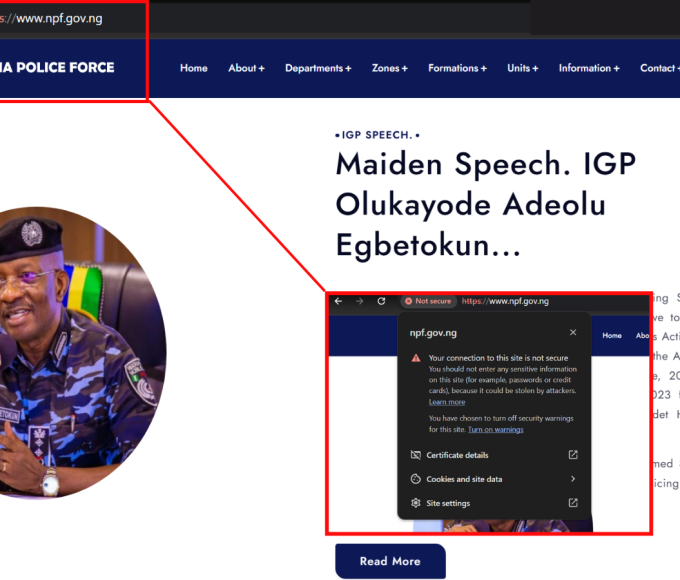The height and width of the screenshot is (580, 680).
Task: Click the Cookies and site data icon
Action: 415,479
